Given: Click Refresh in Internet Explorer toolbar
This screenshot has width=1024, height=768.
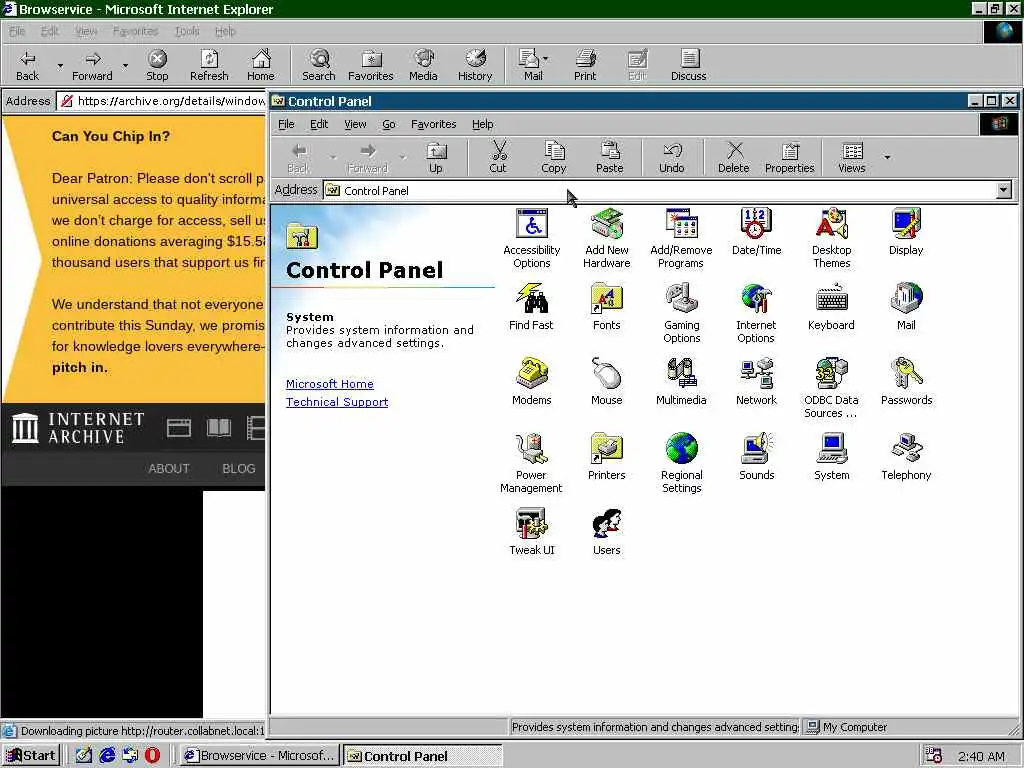Looking at the screenshot, I should [209, 65].
